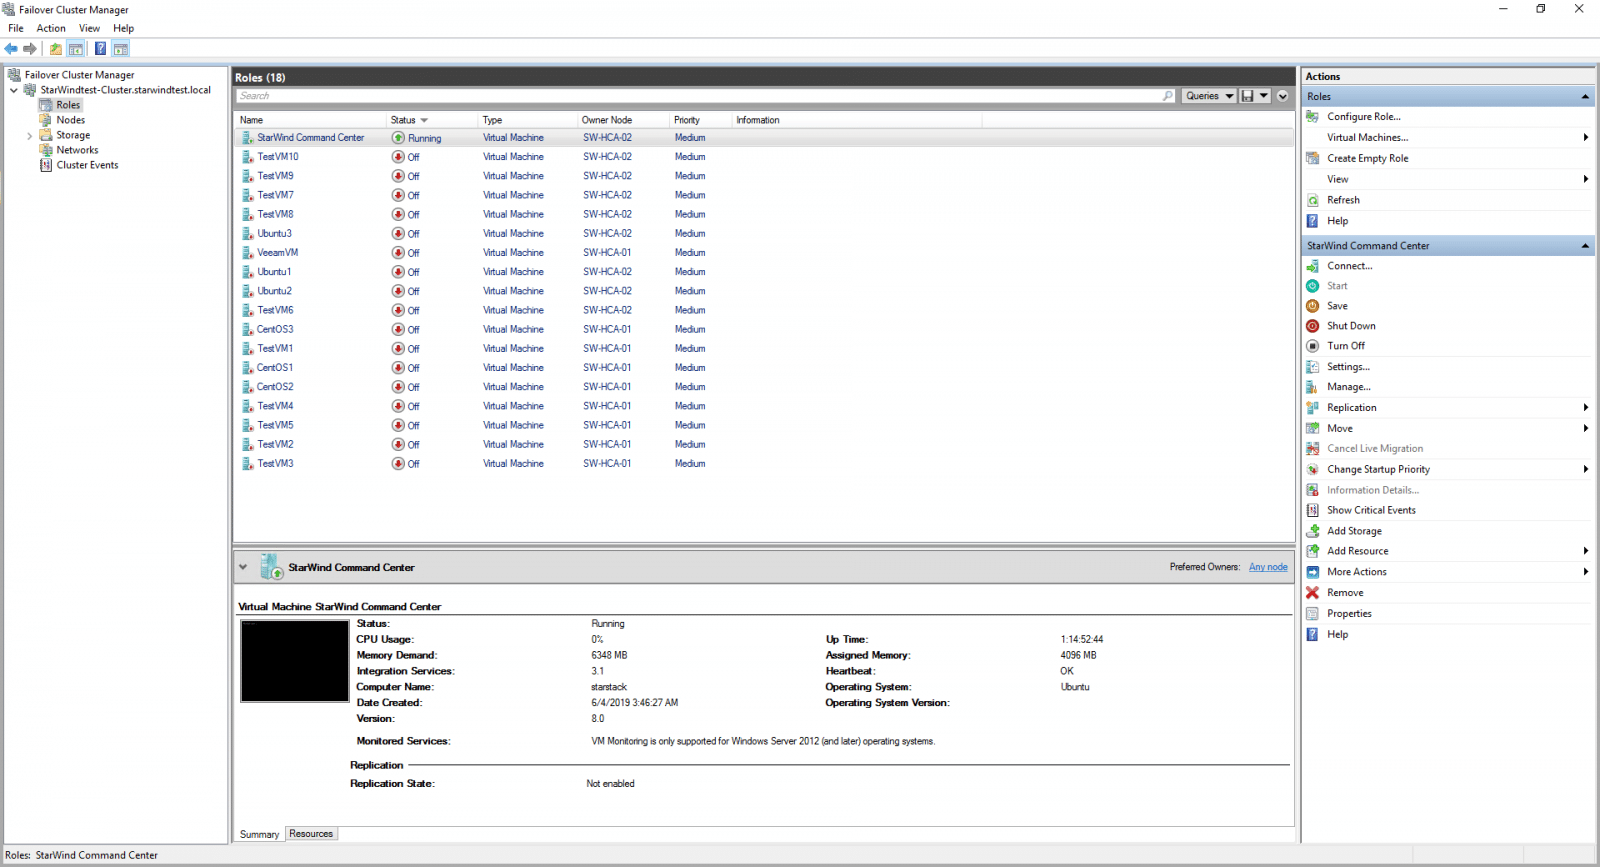Click the show/hide console tree toolbar icon

tap(76, 48)
